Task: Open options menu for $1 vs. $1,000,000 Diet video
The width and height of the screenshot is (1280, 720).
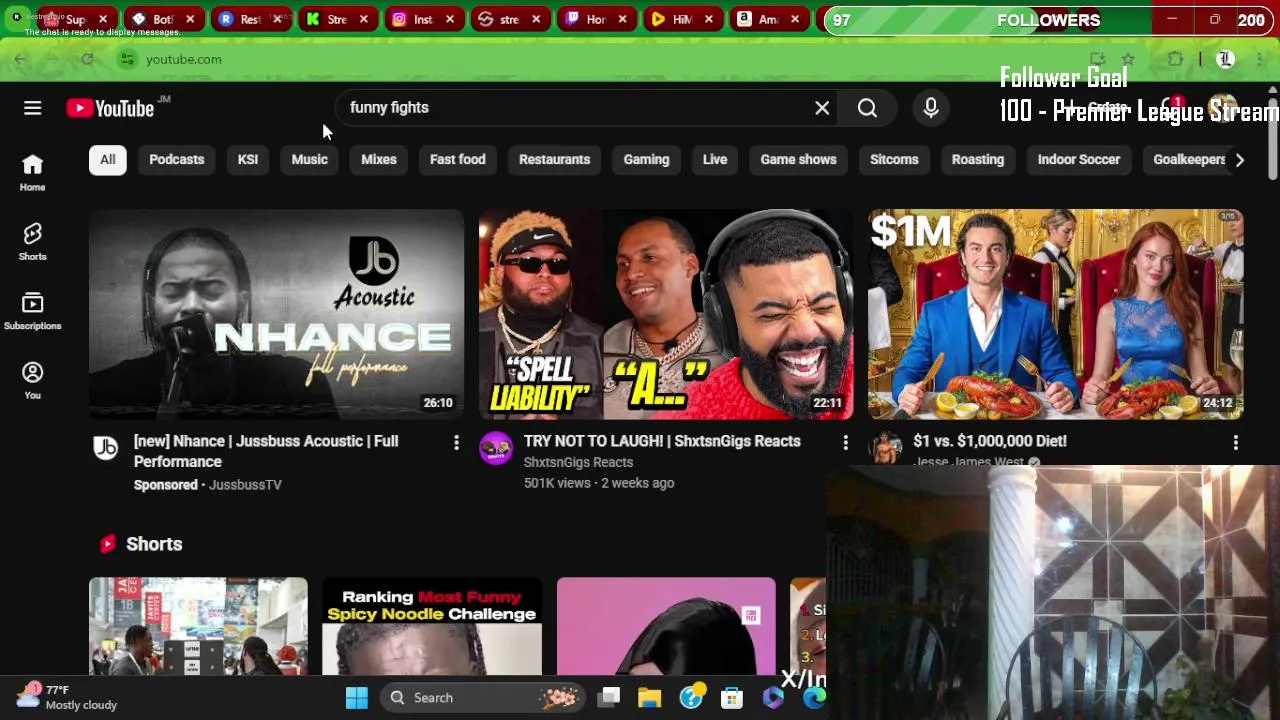Action: click(x=1235, y=442)
